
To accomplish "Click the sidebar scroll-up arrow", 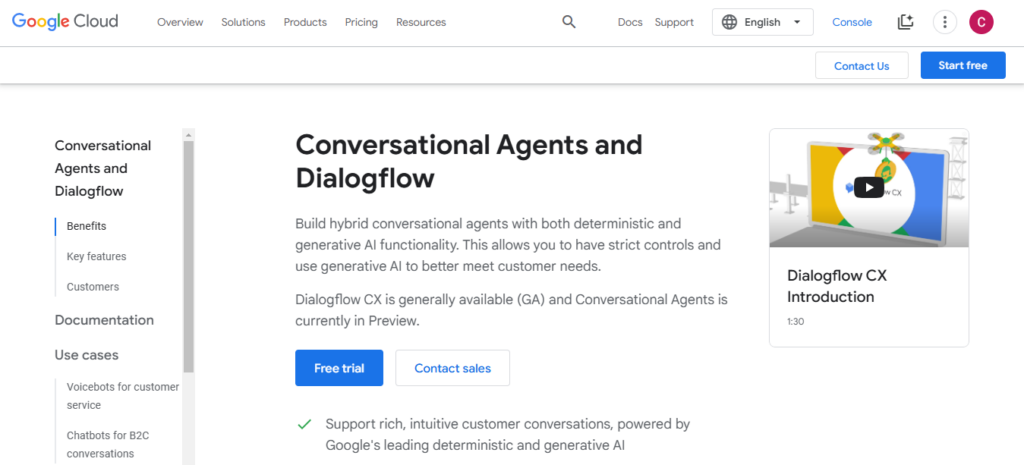I will [189, 135].
